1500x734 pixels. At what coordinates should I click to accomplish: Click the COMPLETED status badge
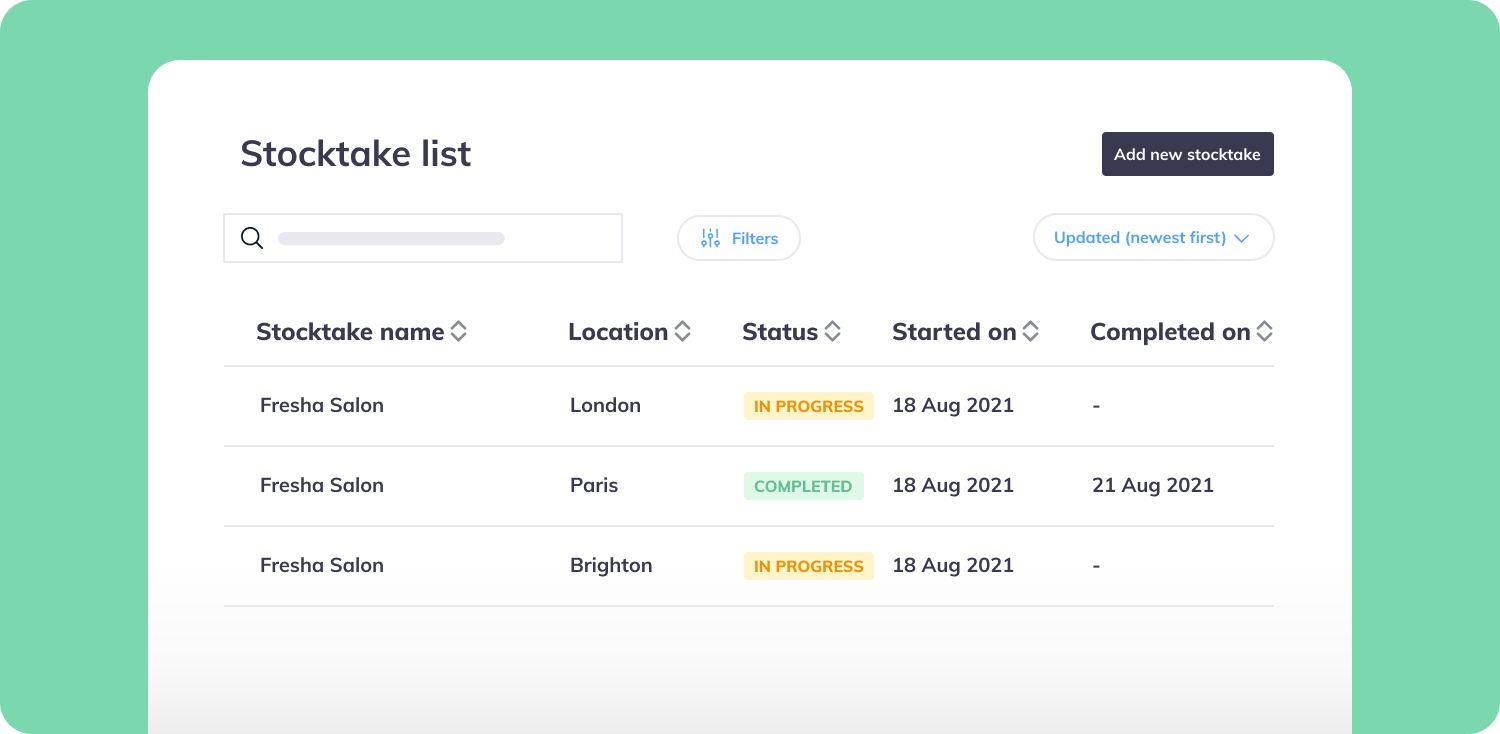point(803,486)
